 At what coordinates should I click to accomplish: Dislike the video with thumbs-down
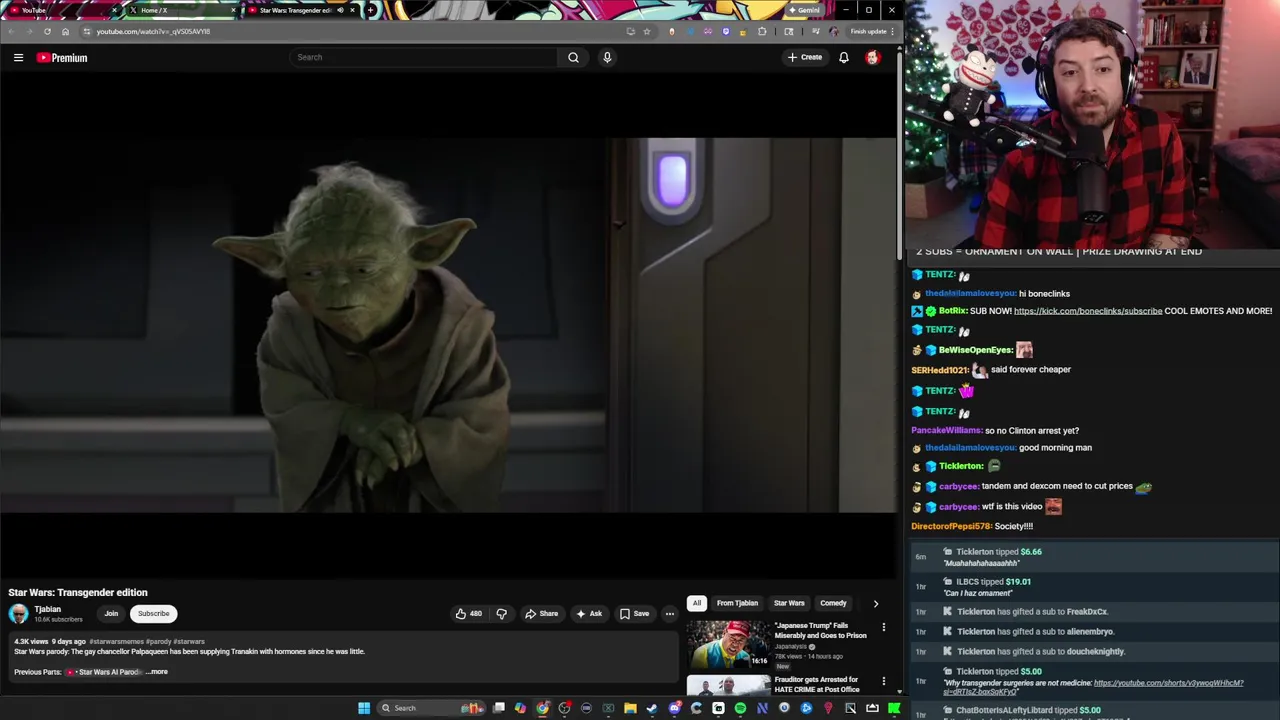tap(501, 614)
